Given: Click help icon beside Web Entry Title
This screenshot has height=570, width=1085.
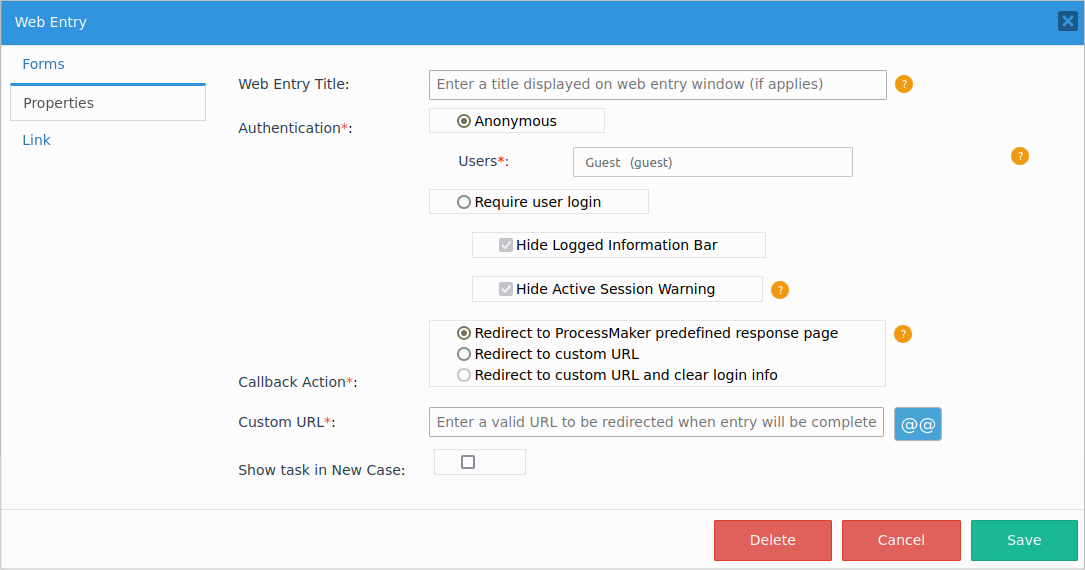Looking at the screenshot, I should click(903, 84).
